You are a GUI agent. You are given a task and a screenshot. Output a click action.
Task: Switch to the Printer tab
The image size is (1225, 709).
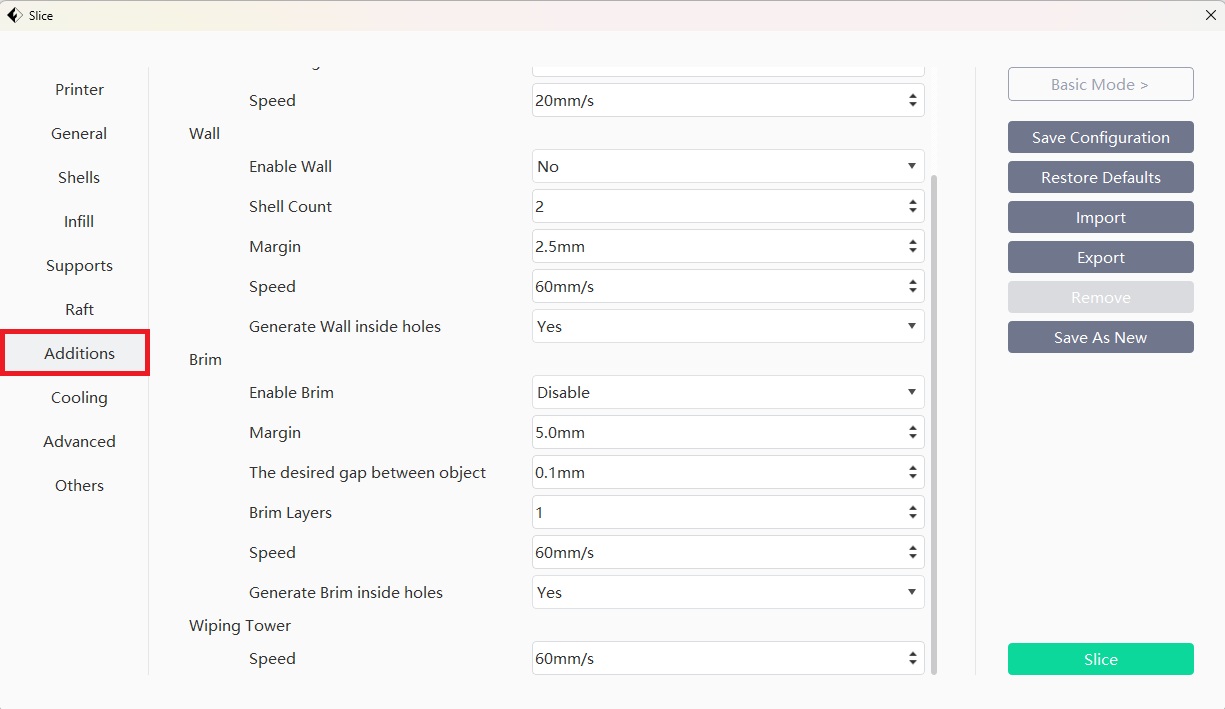click(79, 89)
